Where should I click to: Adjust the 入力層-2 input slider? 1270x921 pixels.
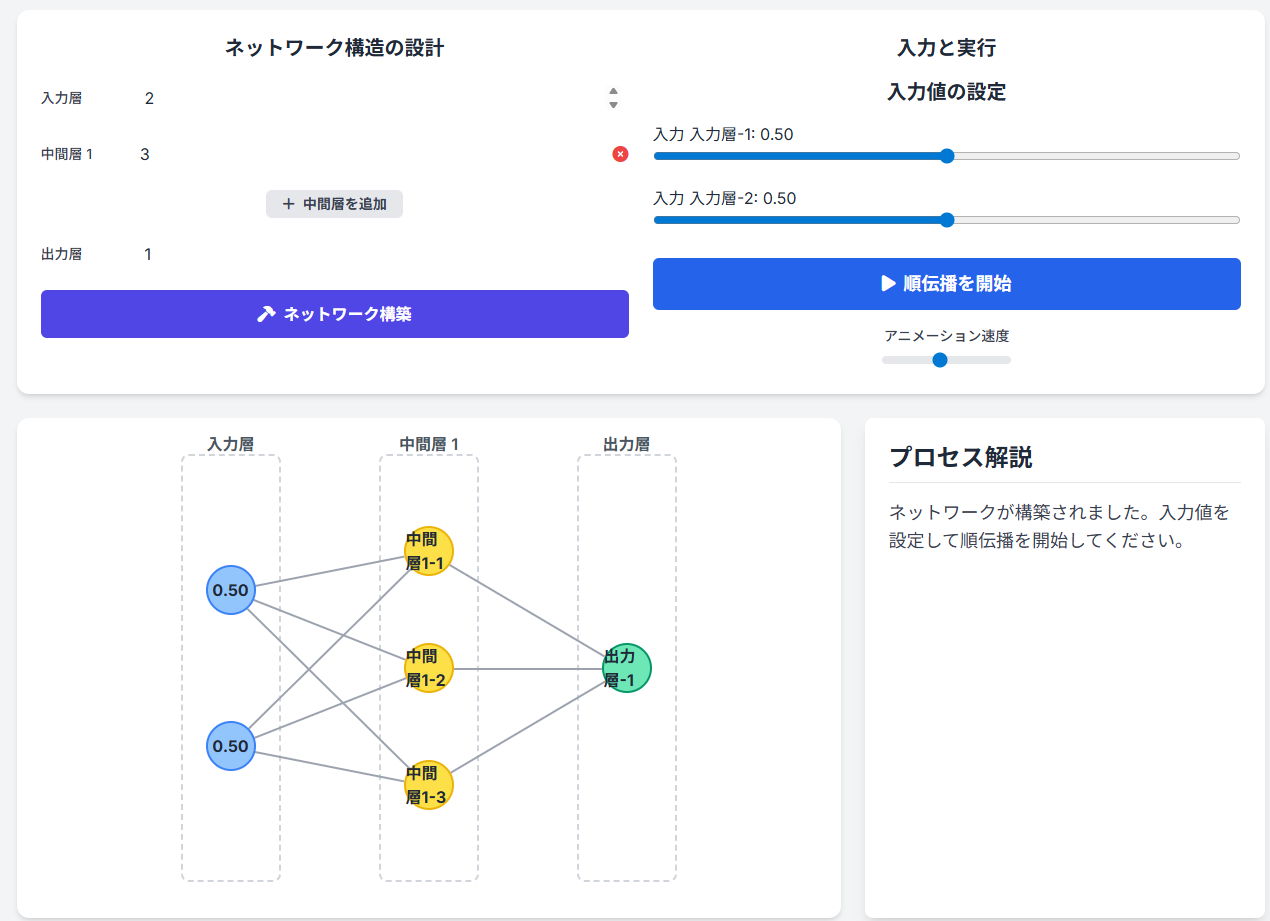[947, 220]
